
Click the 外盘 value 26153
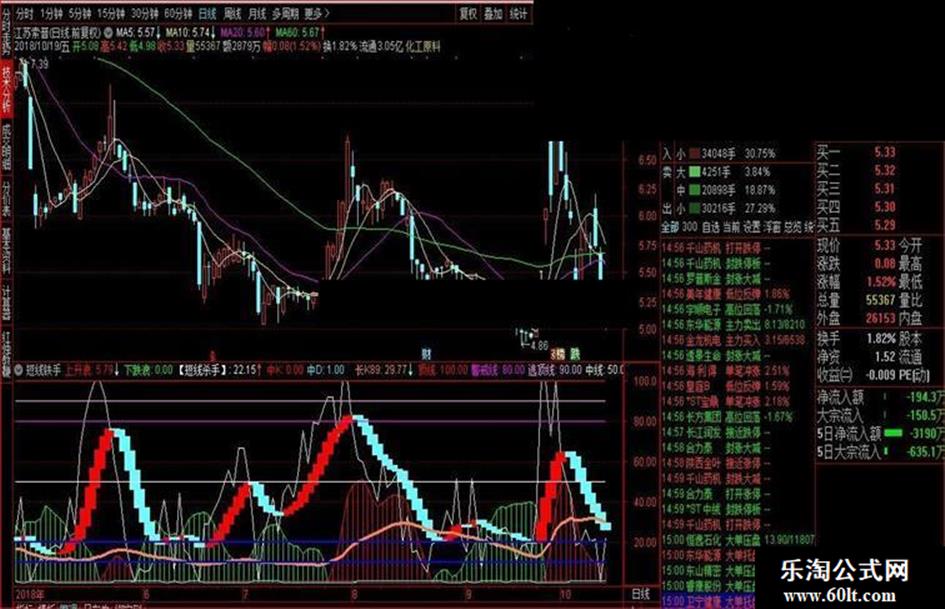pos(881,318)
